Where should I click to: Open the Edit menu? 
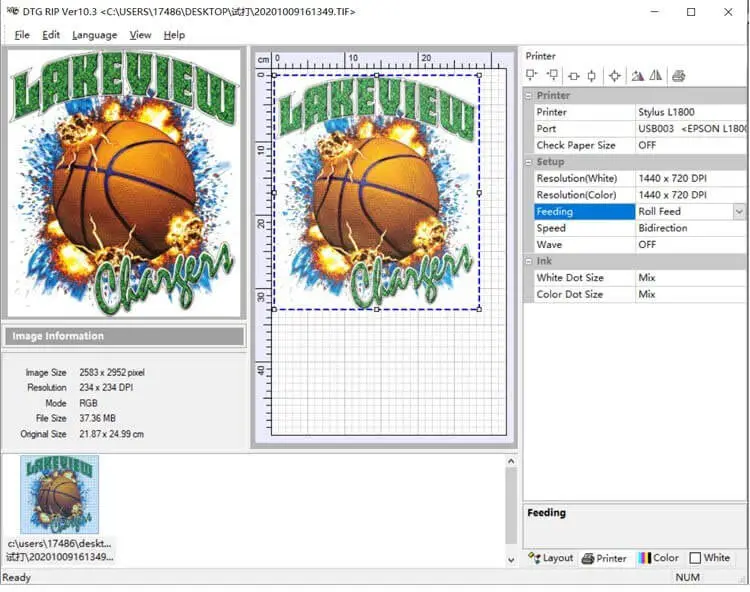[51, 35]
